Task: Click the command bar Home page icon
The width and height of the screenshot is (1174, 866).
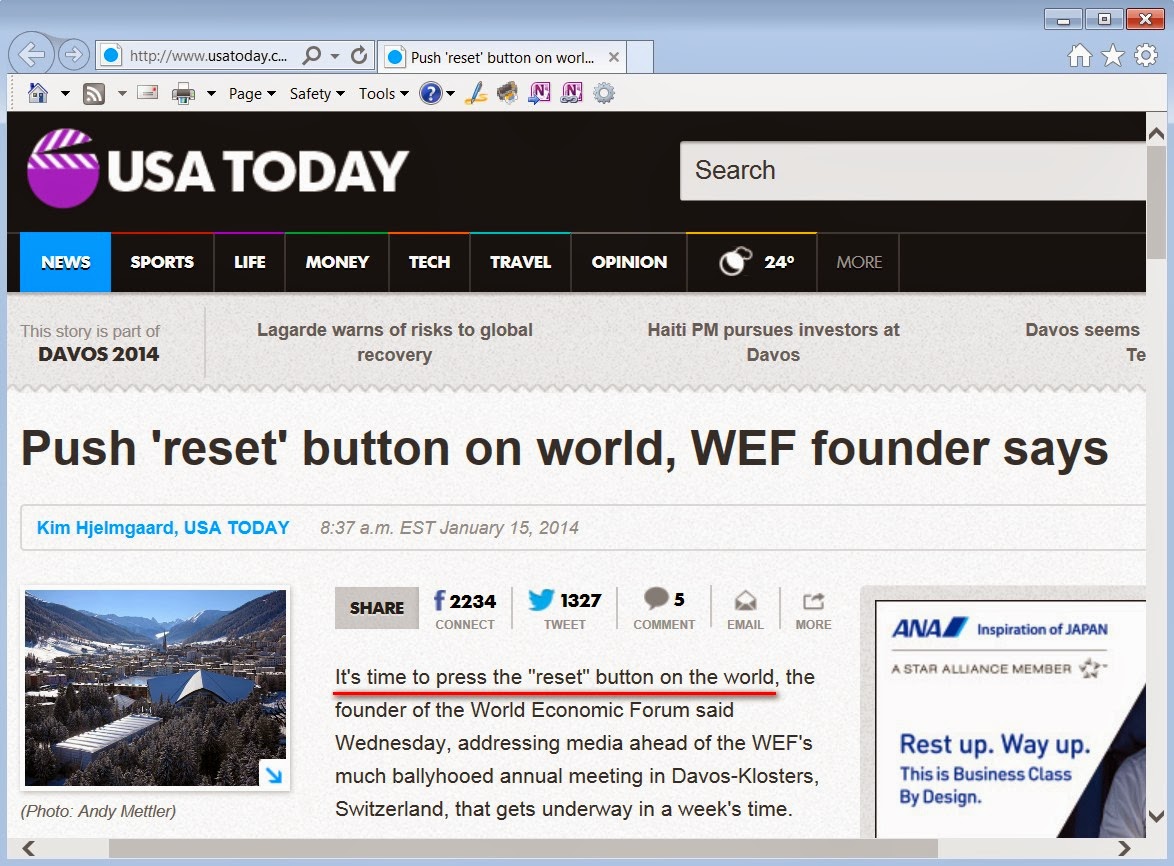Action: 37,93
